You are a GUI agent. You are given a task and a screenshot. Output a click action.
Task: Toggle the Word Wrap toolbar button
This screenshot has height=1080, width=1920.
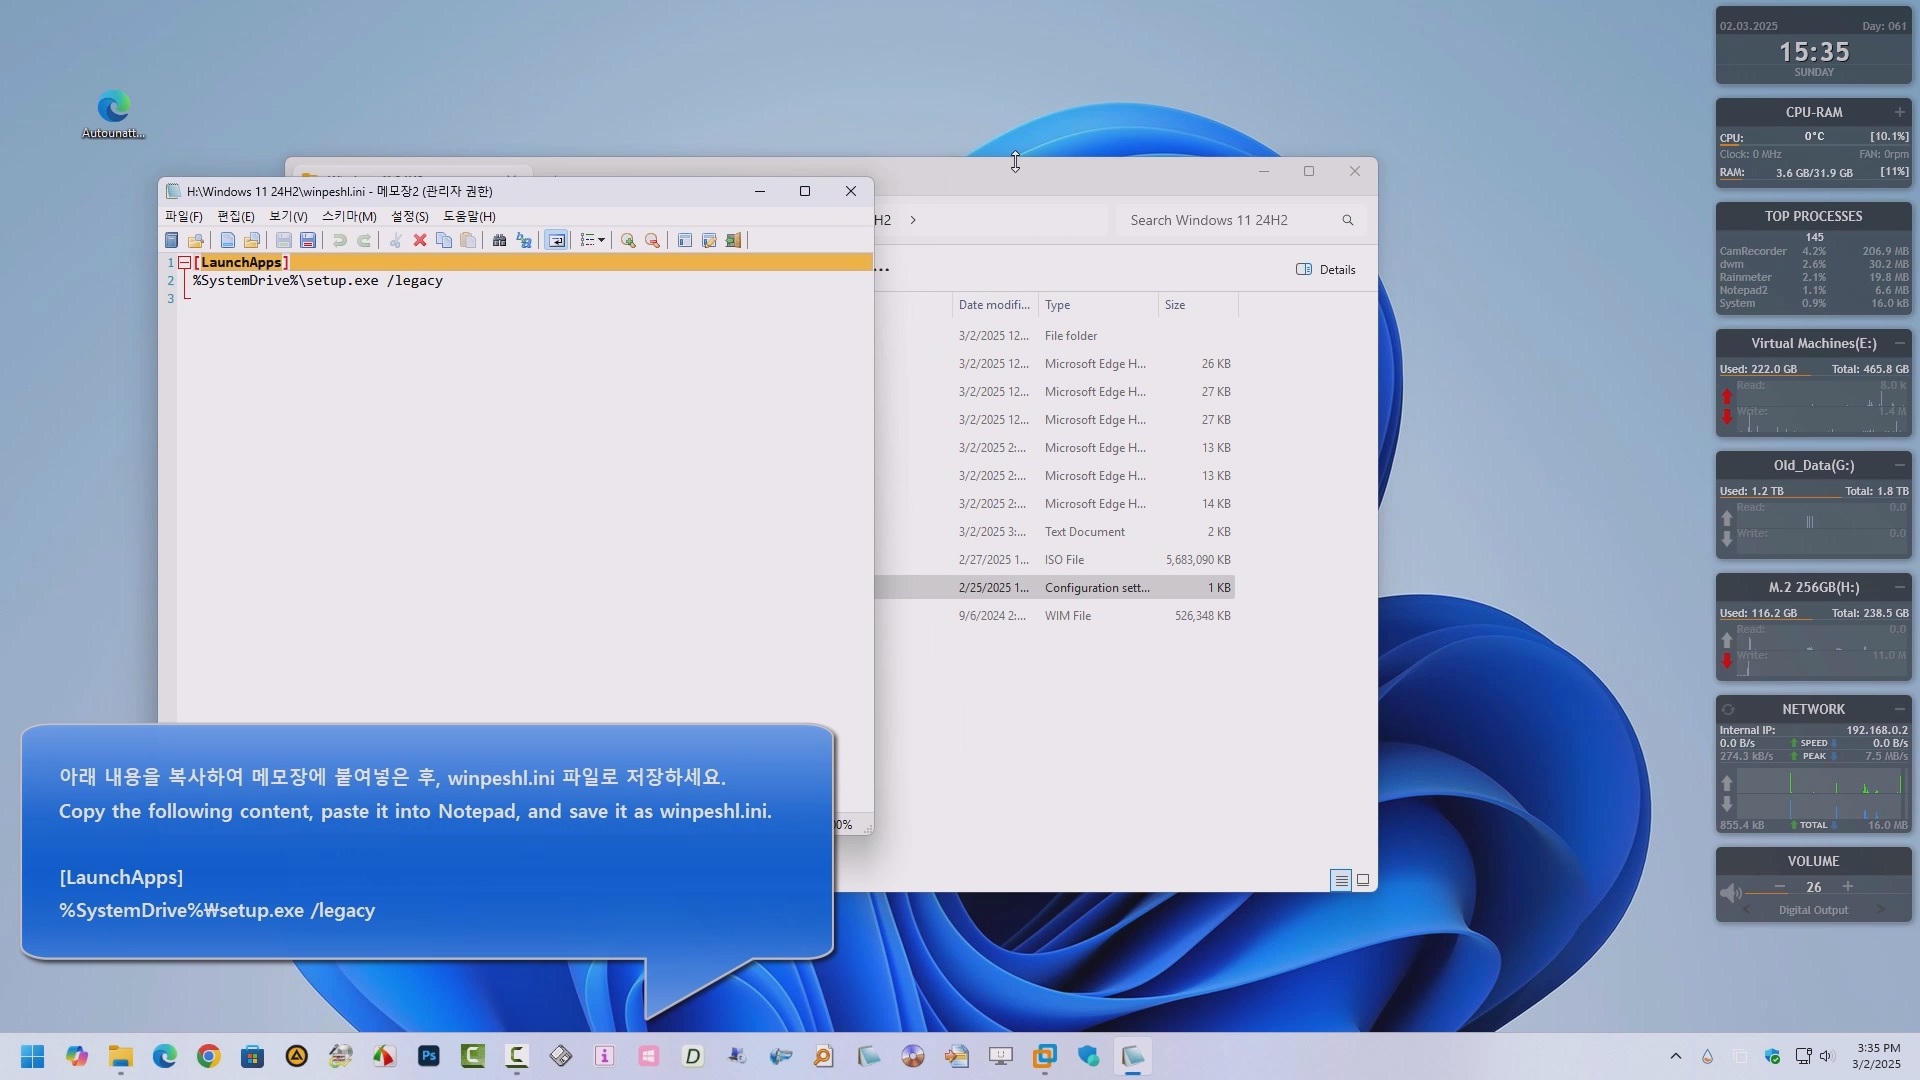[x=557, y=240]
